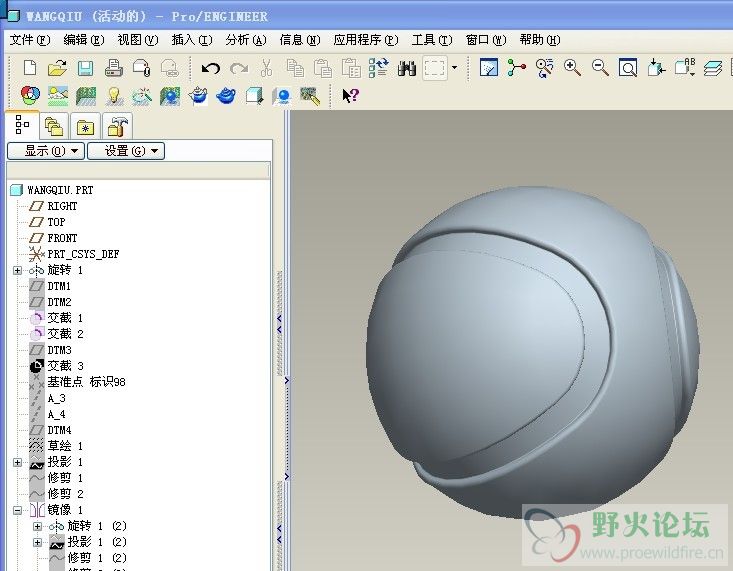
Task: Click the Zoom Out magnifier icon
Action: coord(600,68)
